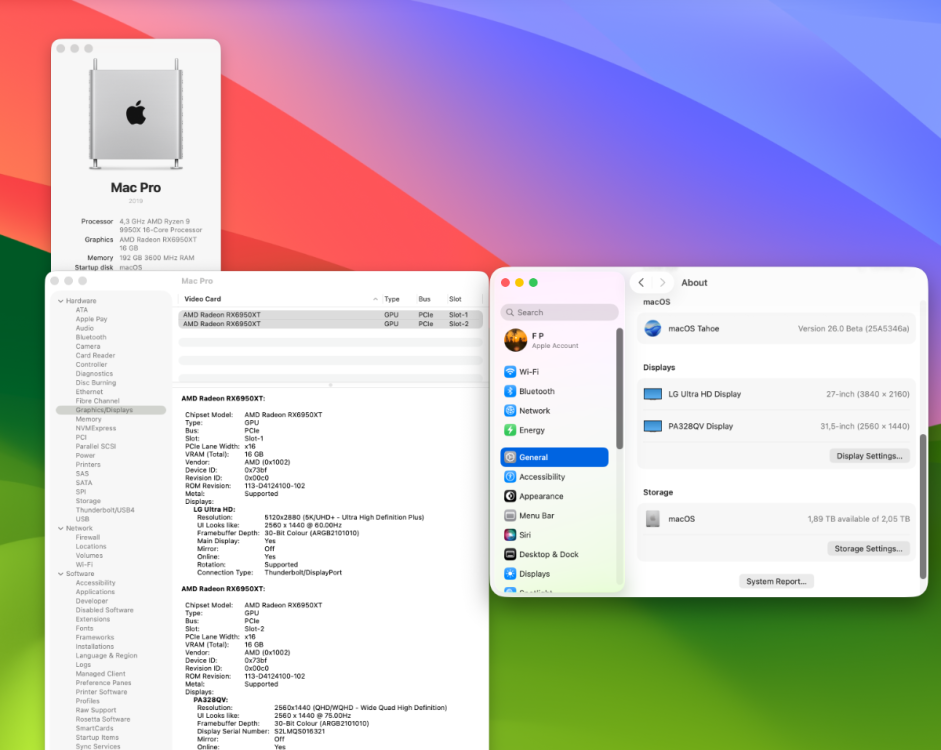Select Thunderbolt/USB4 in the Hardware list

click(x=104, y=511)
